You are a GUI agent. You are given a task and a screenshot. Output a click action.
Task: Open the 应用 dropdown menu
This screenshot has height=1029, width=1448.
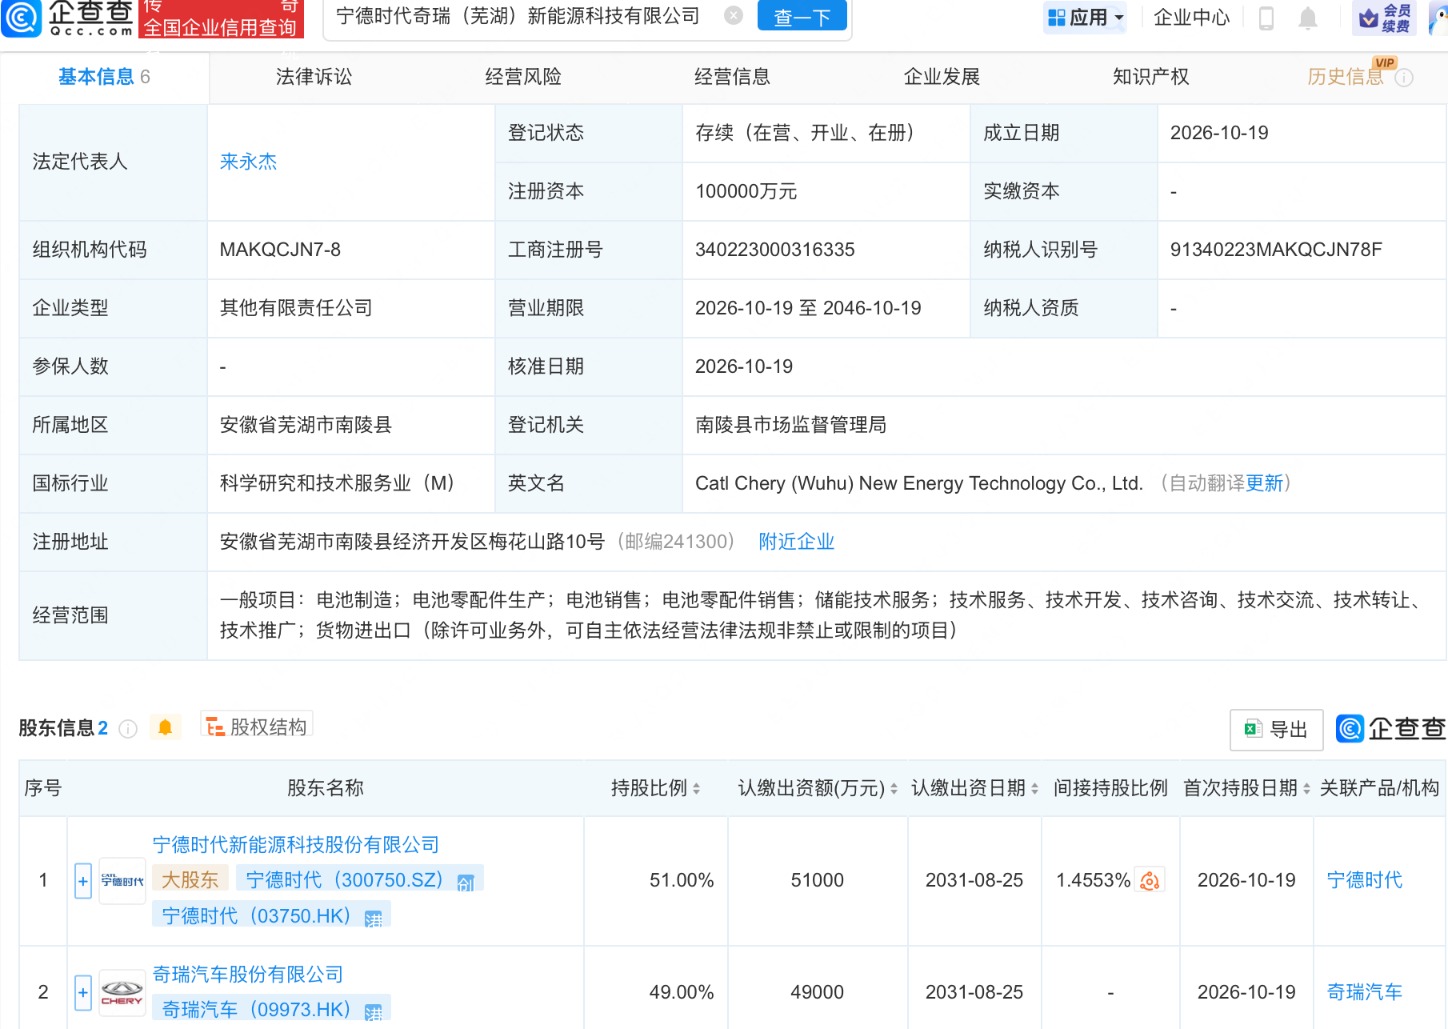tap(1085, 18)
